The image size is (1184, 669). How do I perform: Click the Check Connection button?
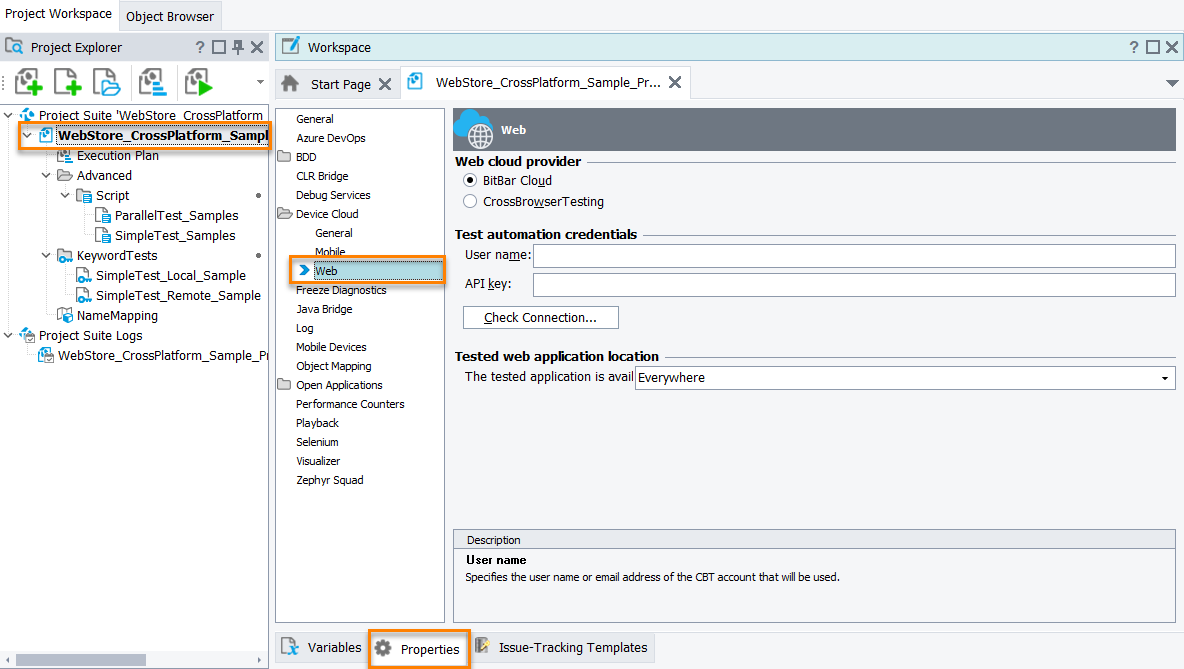pos(540,318)
